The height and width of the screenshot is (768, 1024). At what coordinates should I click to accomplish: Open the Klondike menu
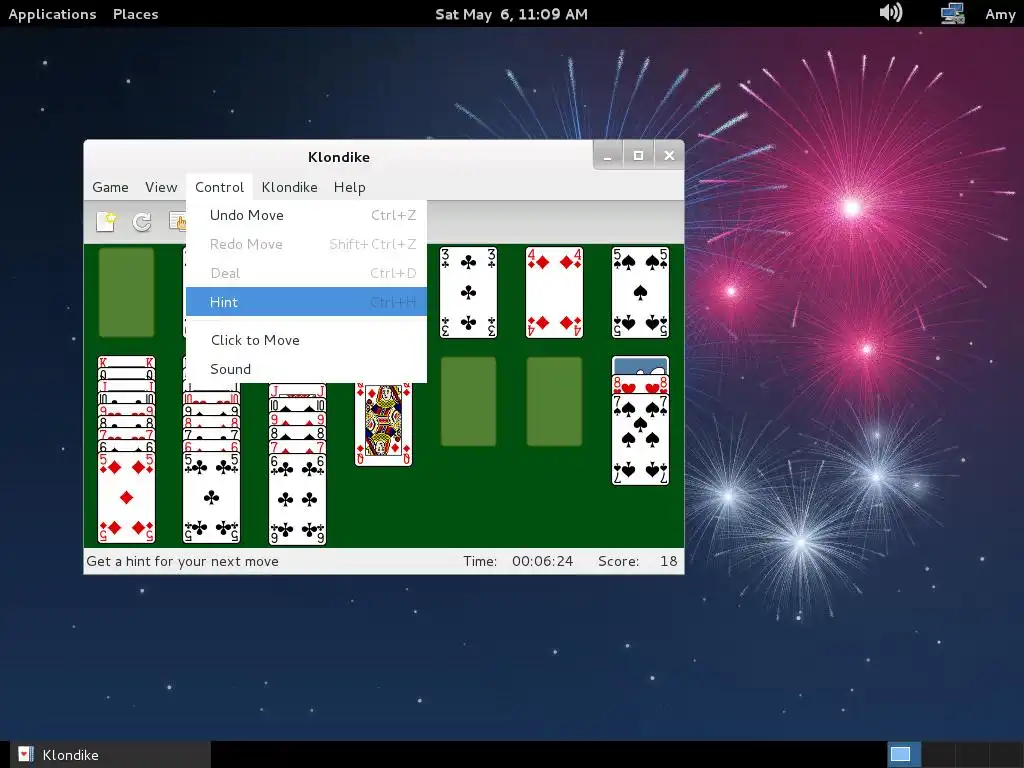[x=289, y=187]
